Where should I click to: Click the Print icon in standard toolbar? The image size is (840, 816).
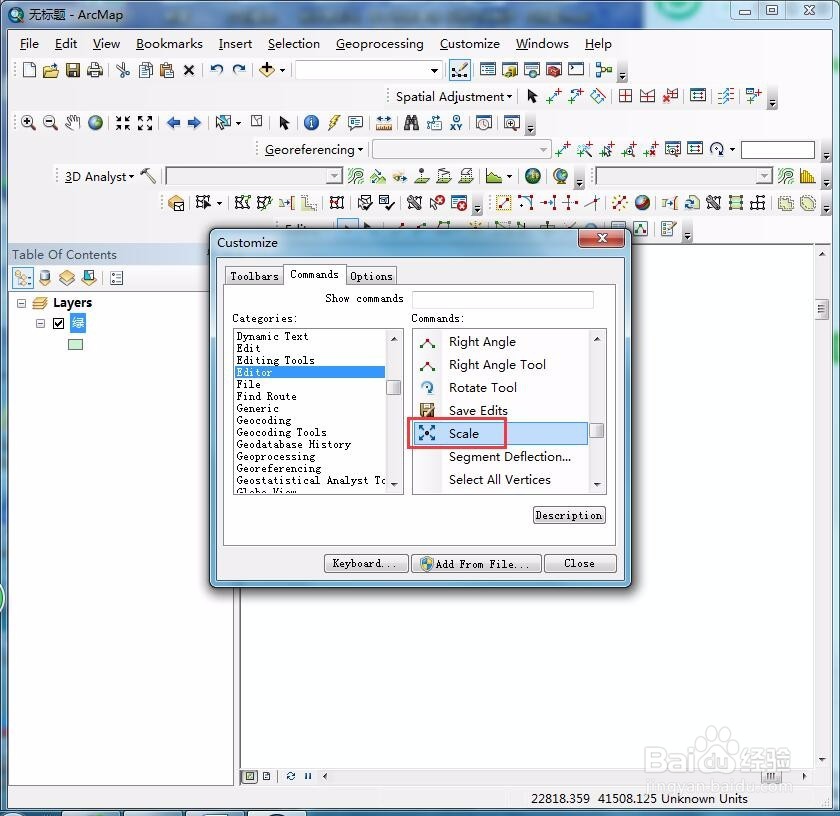[95, 70]
